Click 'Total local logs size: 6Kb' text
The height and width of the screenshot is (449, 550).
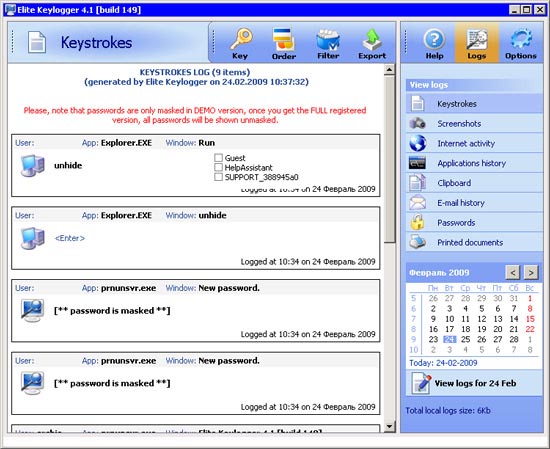point(448,410)
